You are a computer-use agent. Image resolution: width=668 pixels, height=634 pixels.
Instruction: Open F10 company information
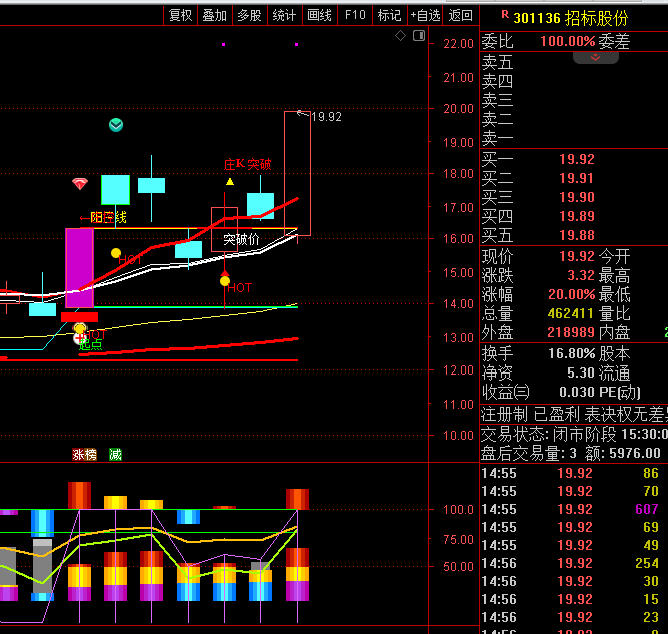click(x=354, y=15)
